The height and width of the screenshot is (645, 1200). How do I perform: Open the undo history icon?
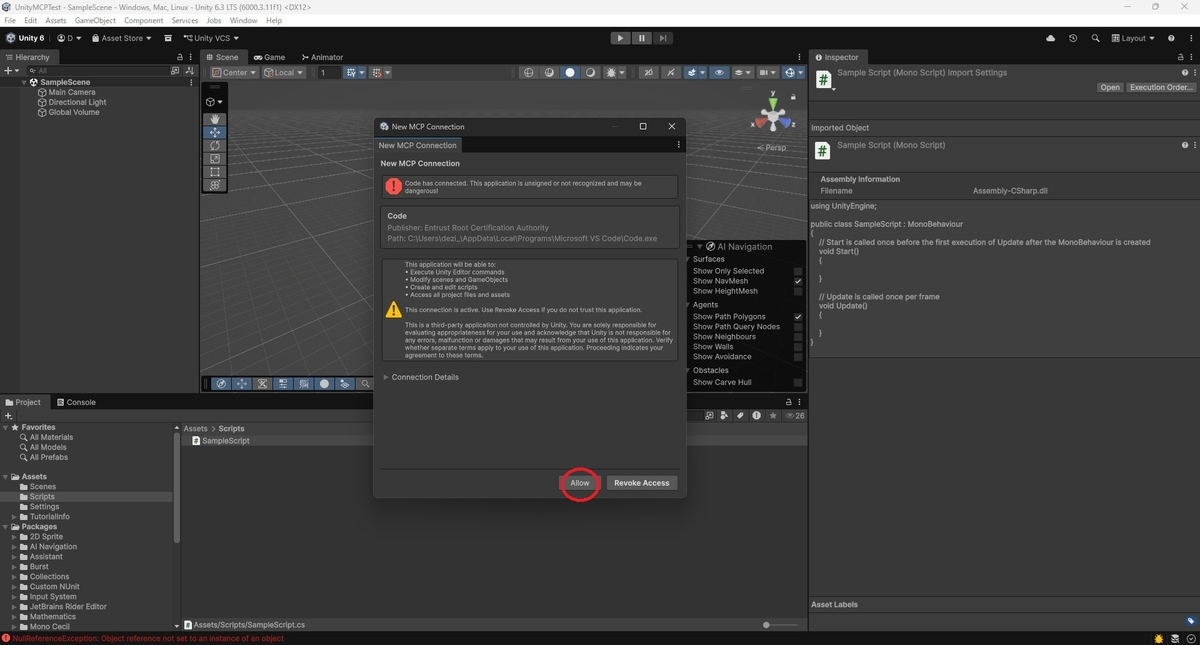click(x=1073, y=38)
